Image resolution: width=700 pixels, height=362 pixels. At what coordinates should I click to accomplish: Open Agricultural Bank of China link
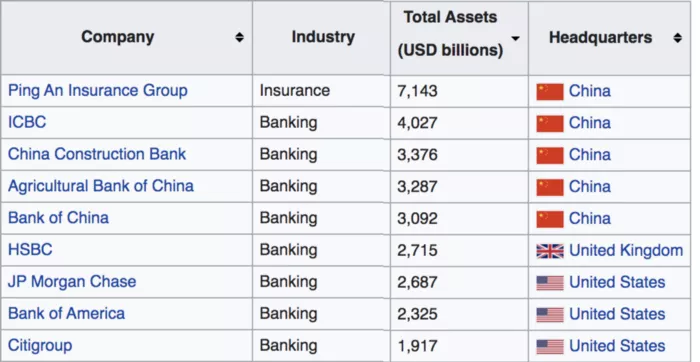point(101,186)
